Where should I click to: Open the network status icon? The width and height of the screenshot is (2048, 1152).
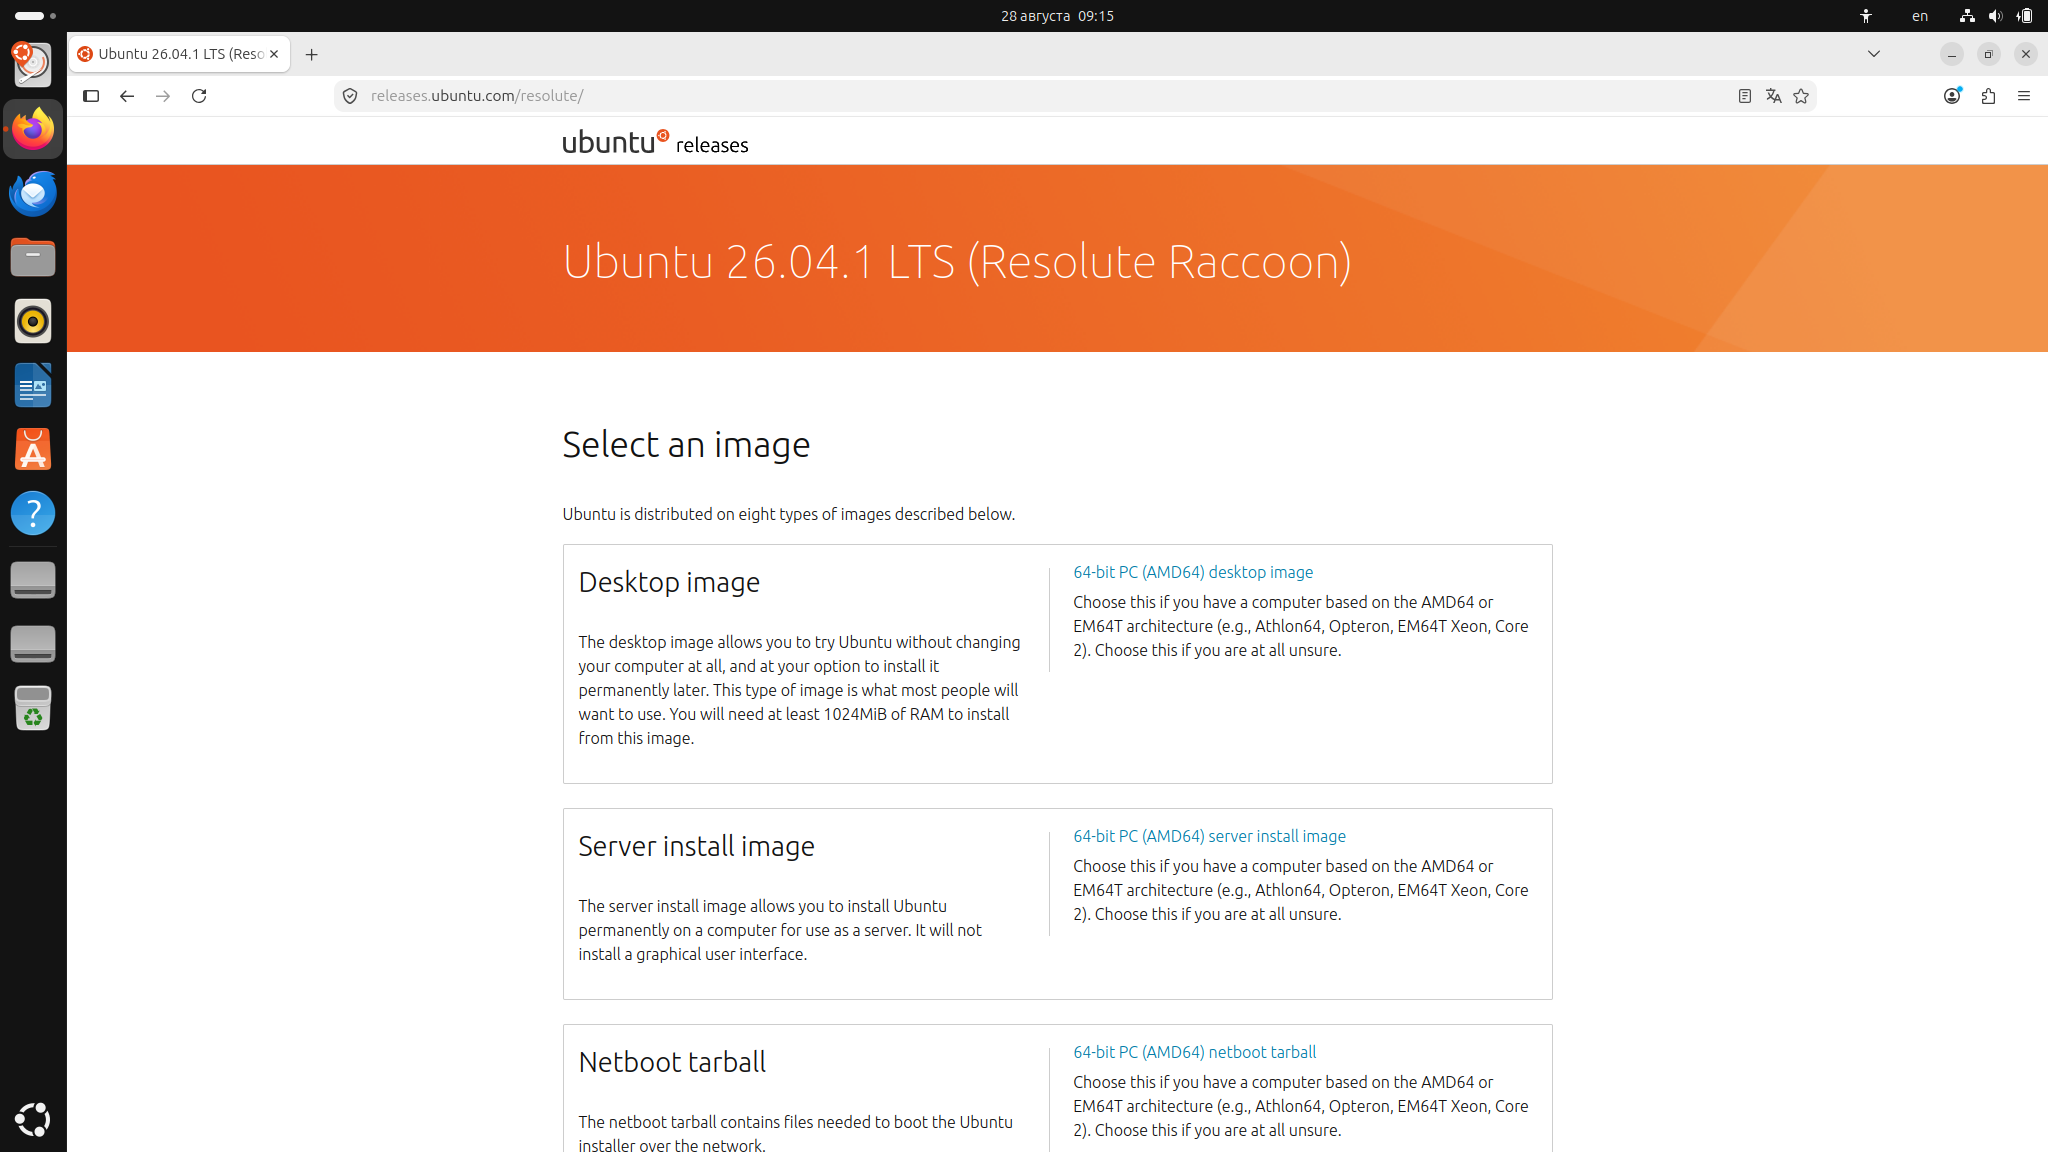1967,16
